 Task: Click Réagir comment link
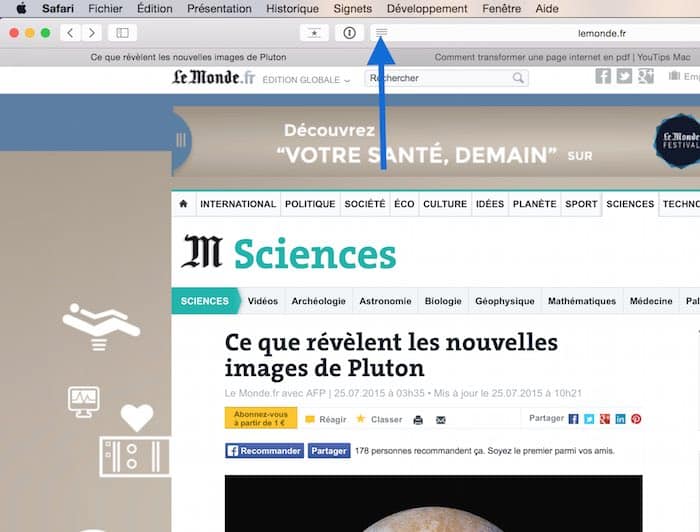point(326,420)
